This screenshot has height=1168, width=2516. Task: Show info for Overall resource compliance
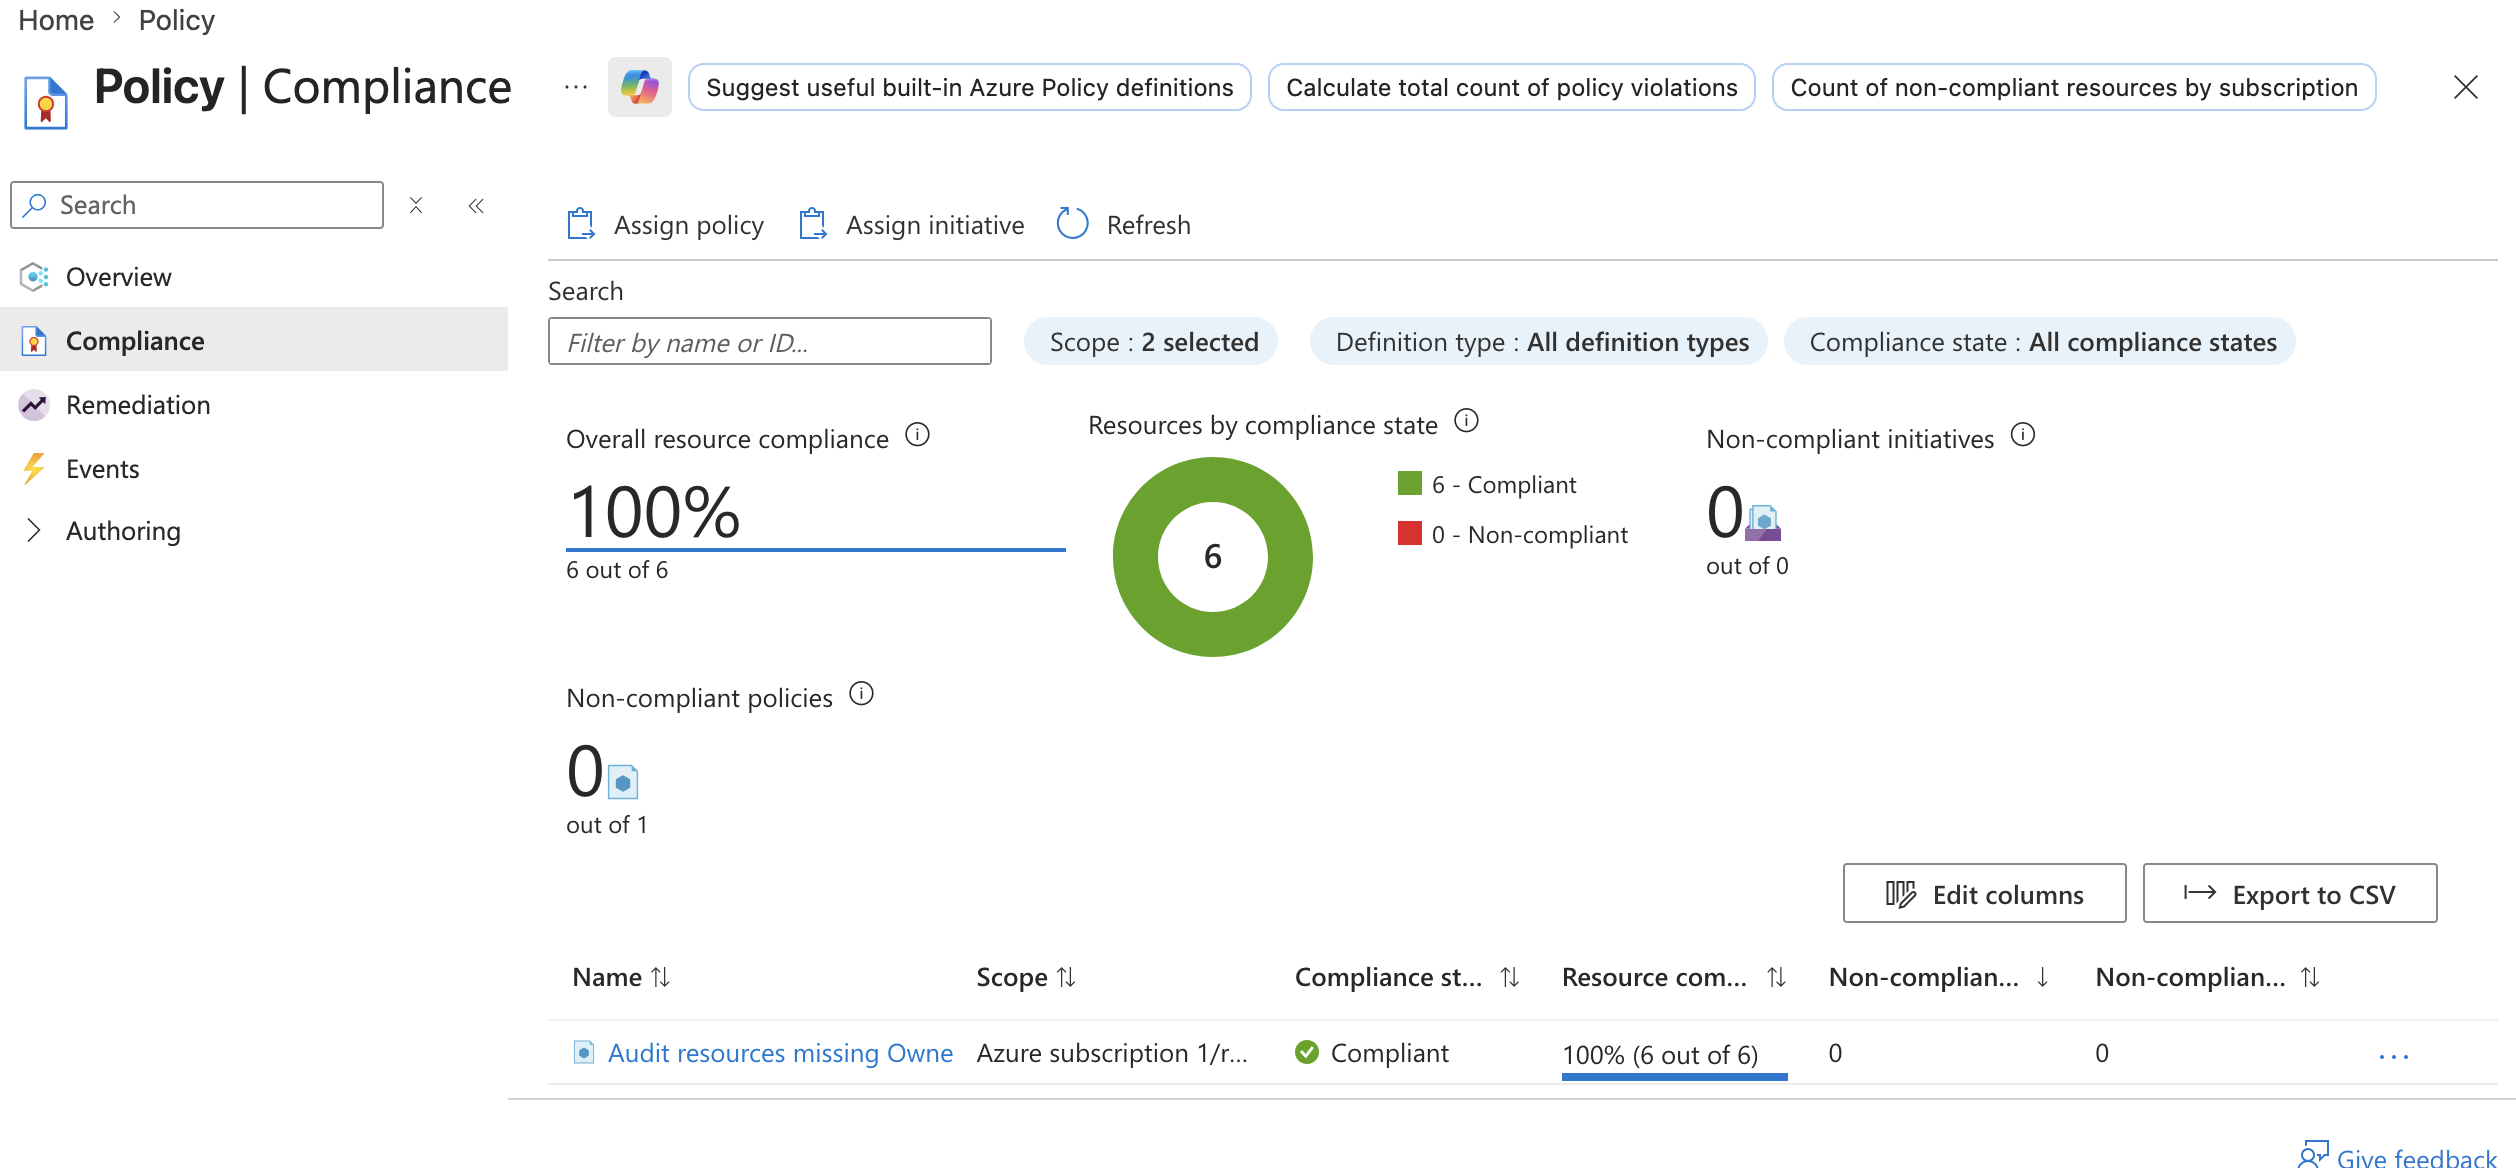(x=917, y=435)
